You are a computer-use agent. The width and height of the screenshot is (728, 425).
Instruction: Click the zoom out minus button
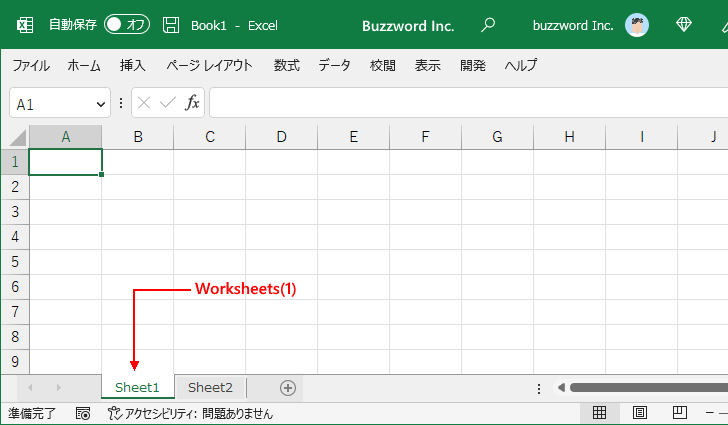[x=709, y=412]
